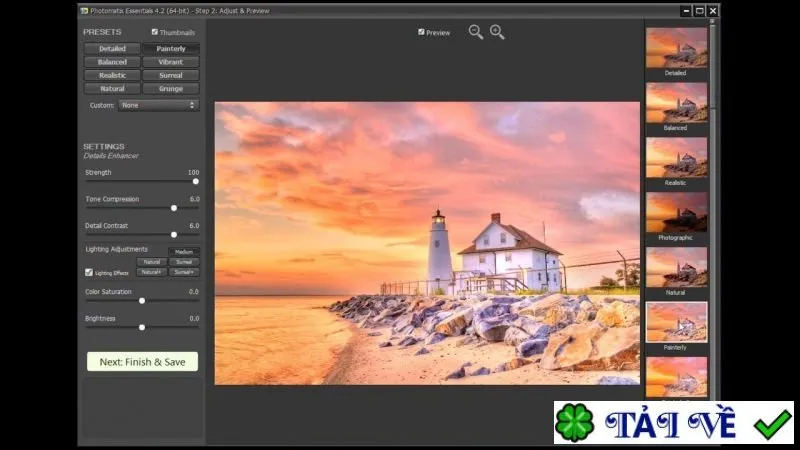800x450 pixels.
Task: Pick the Medium lighting adjustment
Action: coord(184,252)
